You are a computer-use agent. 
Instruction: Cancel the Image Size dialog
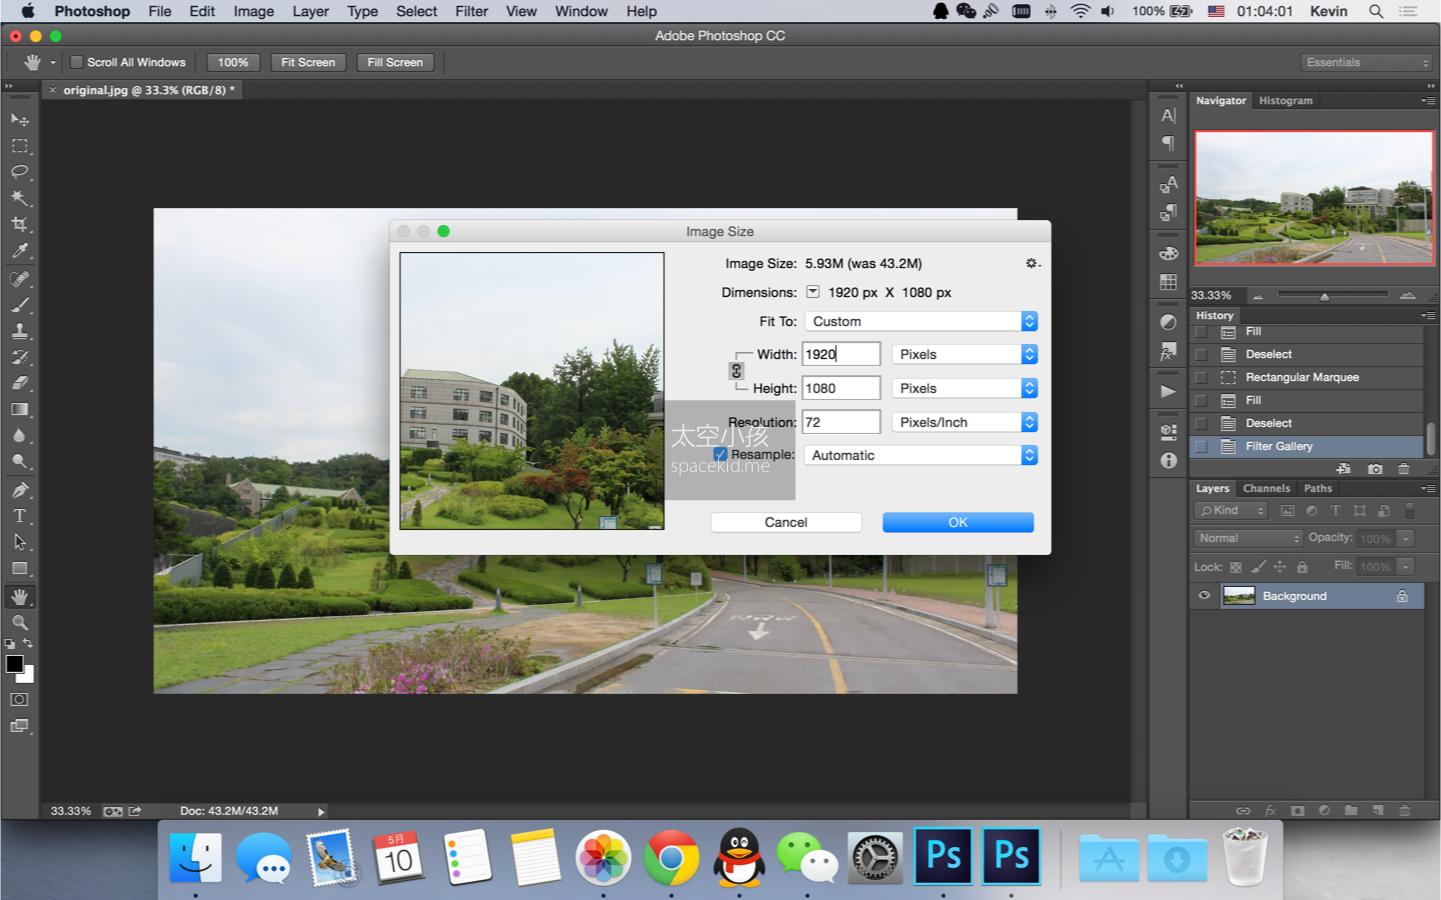tap(785, 522)
